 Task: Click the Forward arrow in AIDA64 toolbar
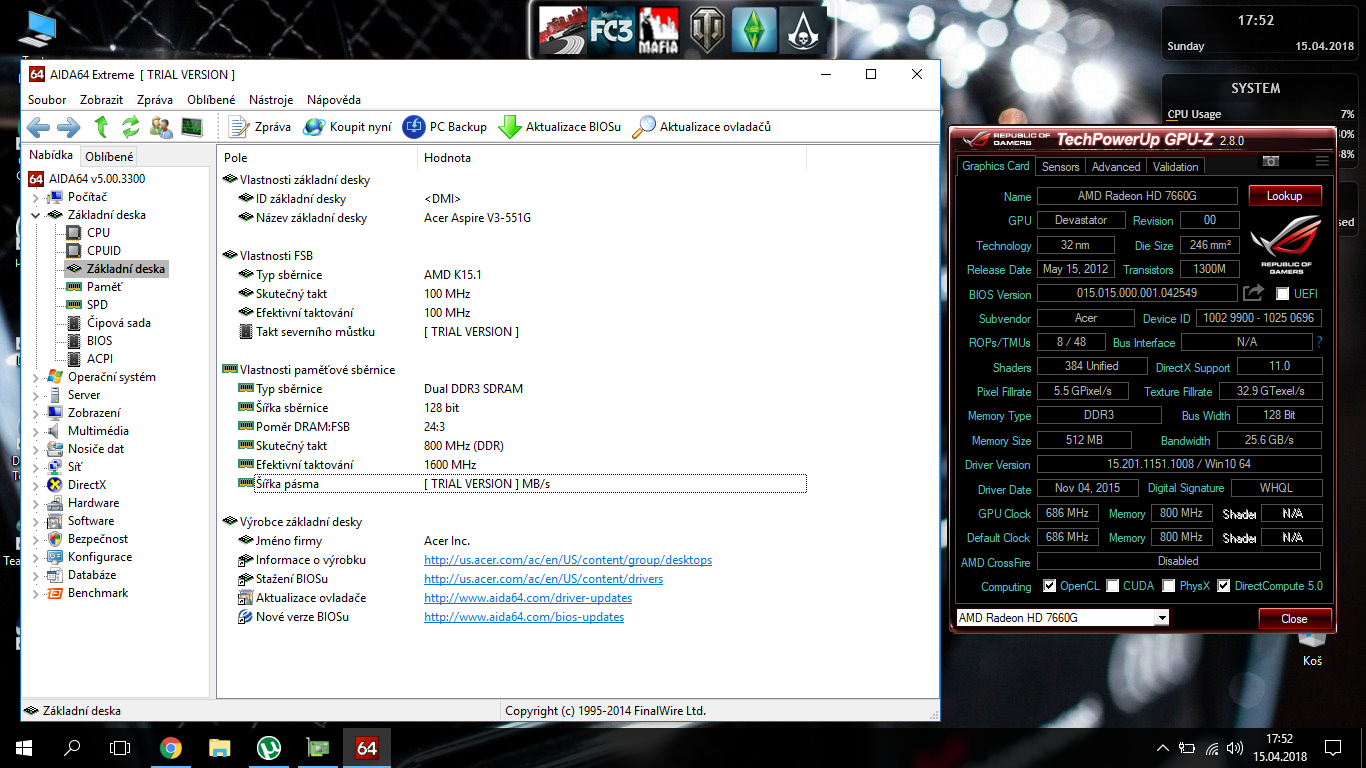[x=69, y=127]
